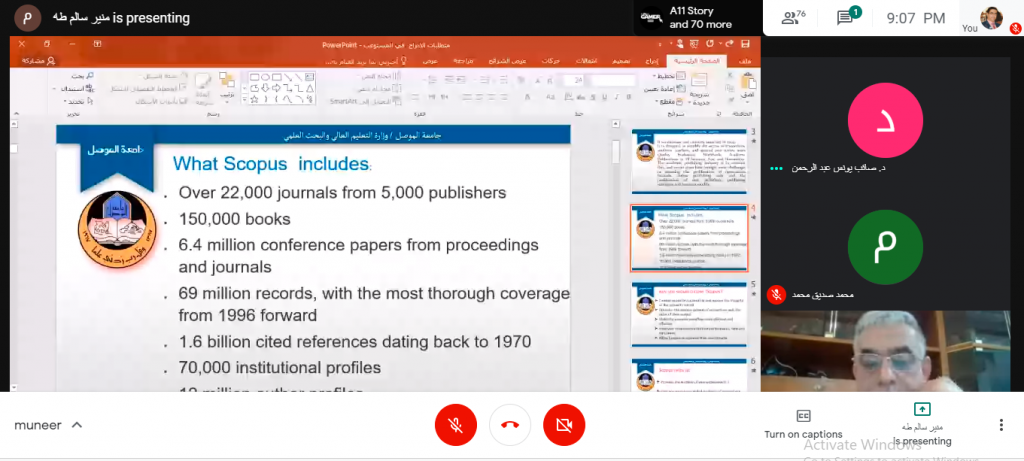This screenshot has height=461, width=1024.
Task: Open the chat panel with one unread message
Action: (x=846, y=18)
